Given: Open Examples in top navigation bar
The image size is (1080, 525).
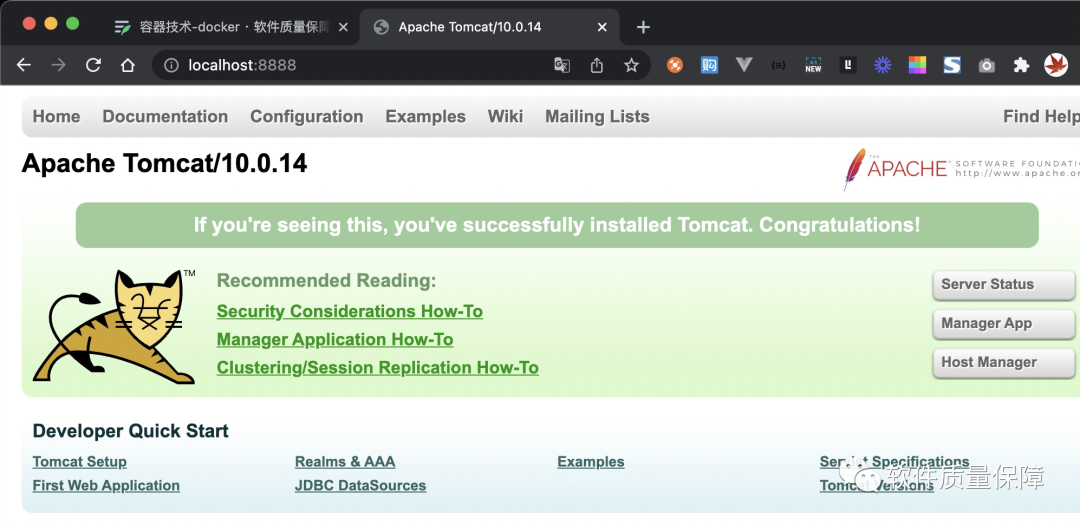Looking at the screenshot, I should [426, 116].
